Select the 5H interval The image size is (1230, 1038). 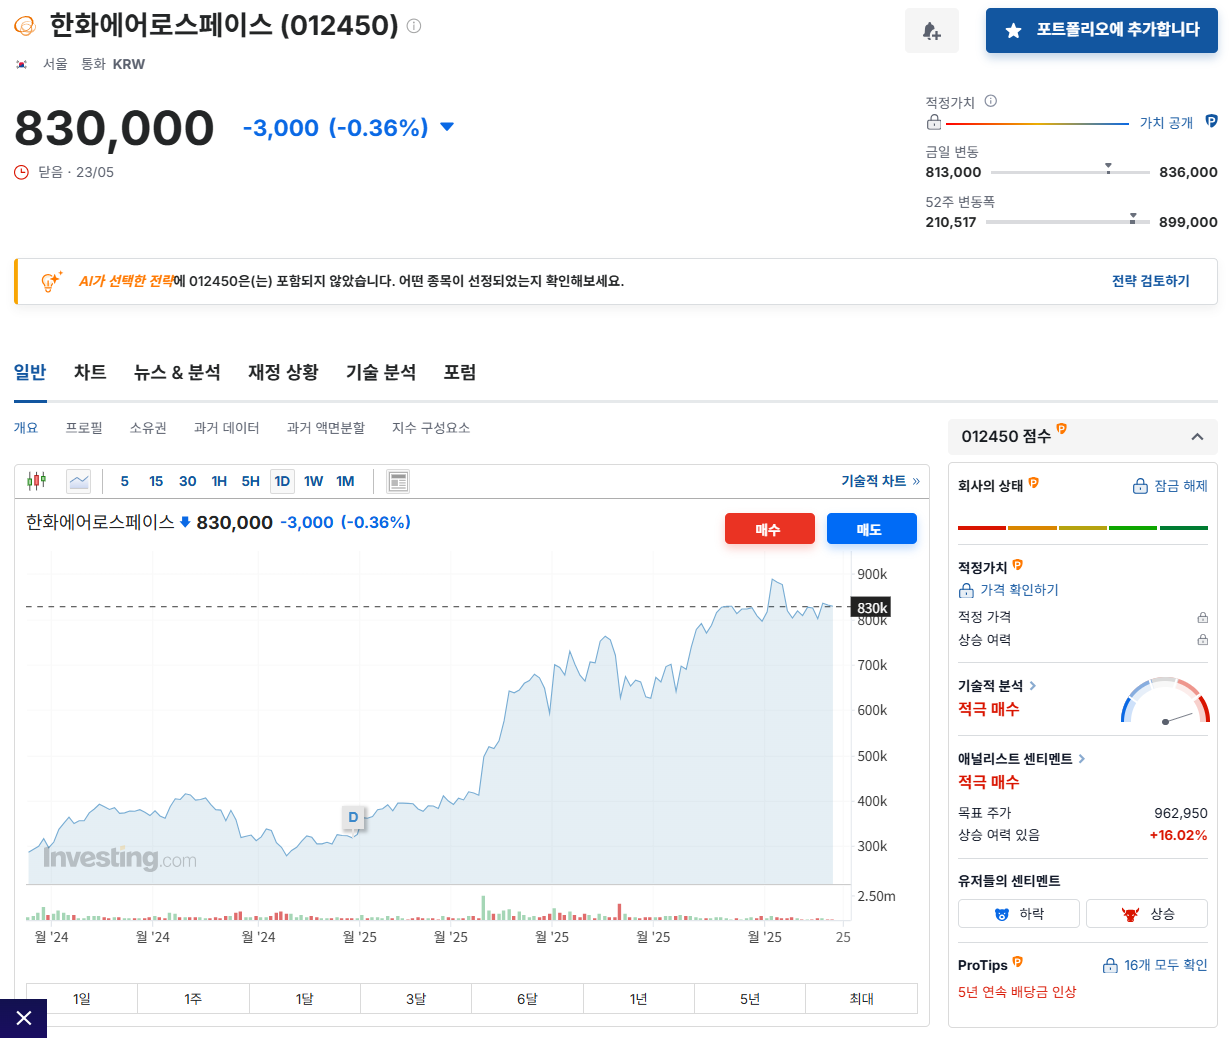pyautogui.click(x=250, y=481)
